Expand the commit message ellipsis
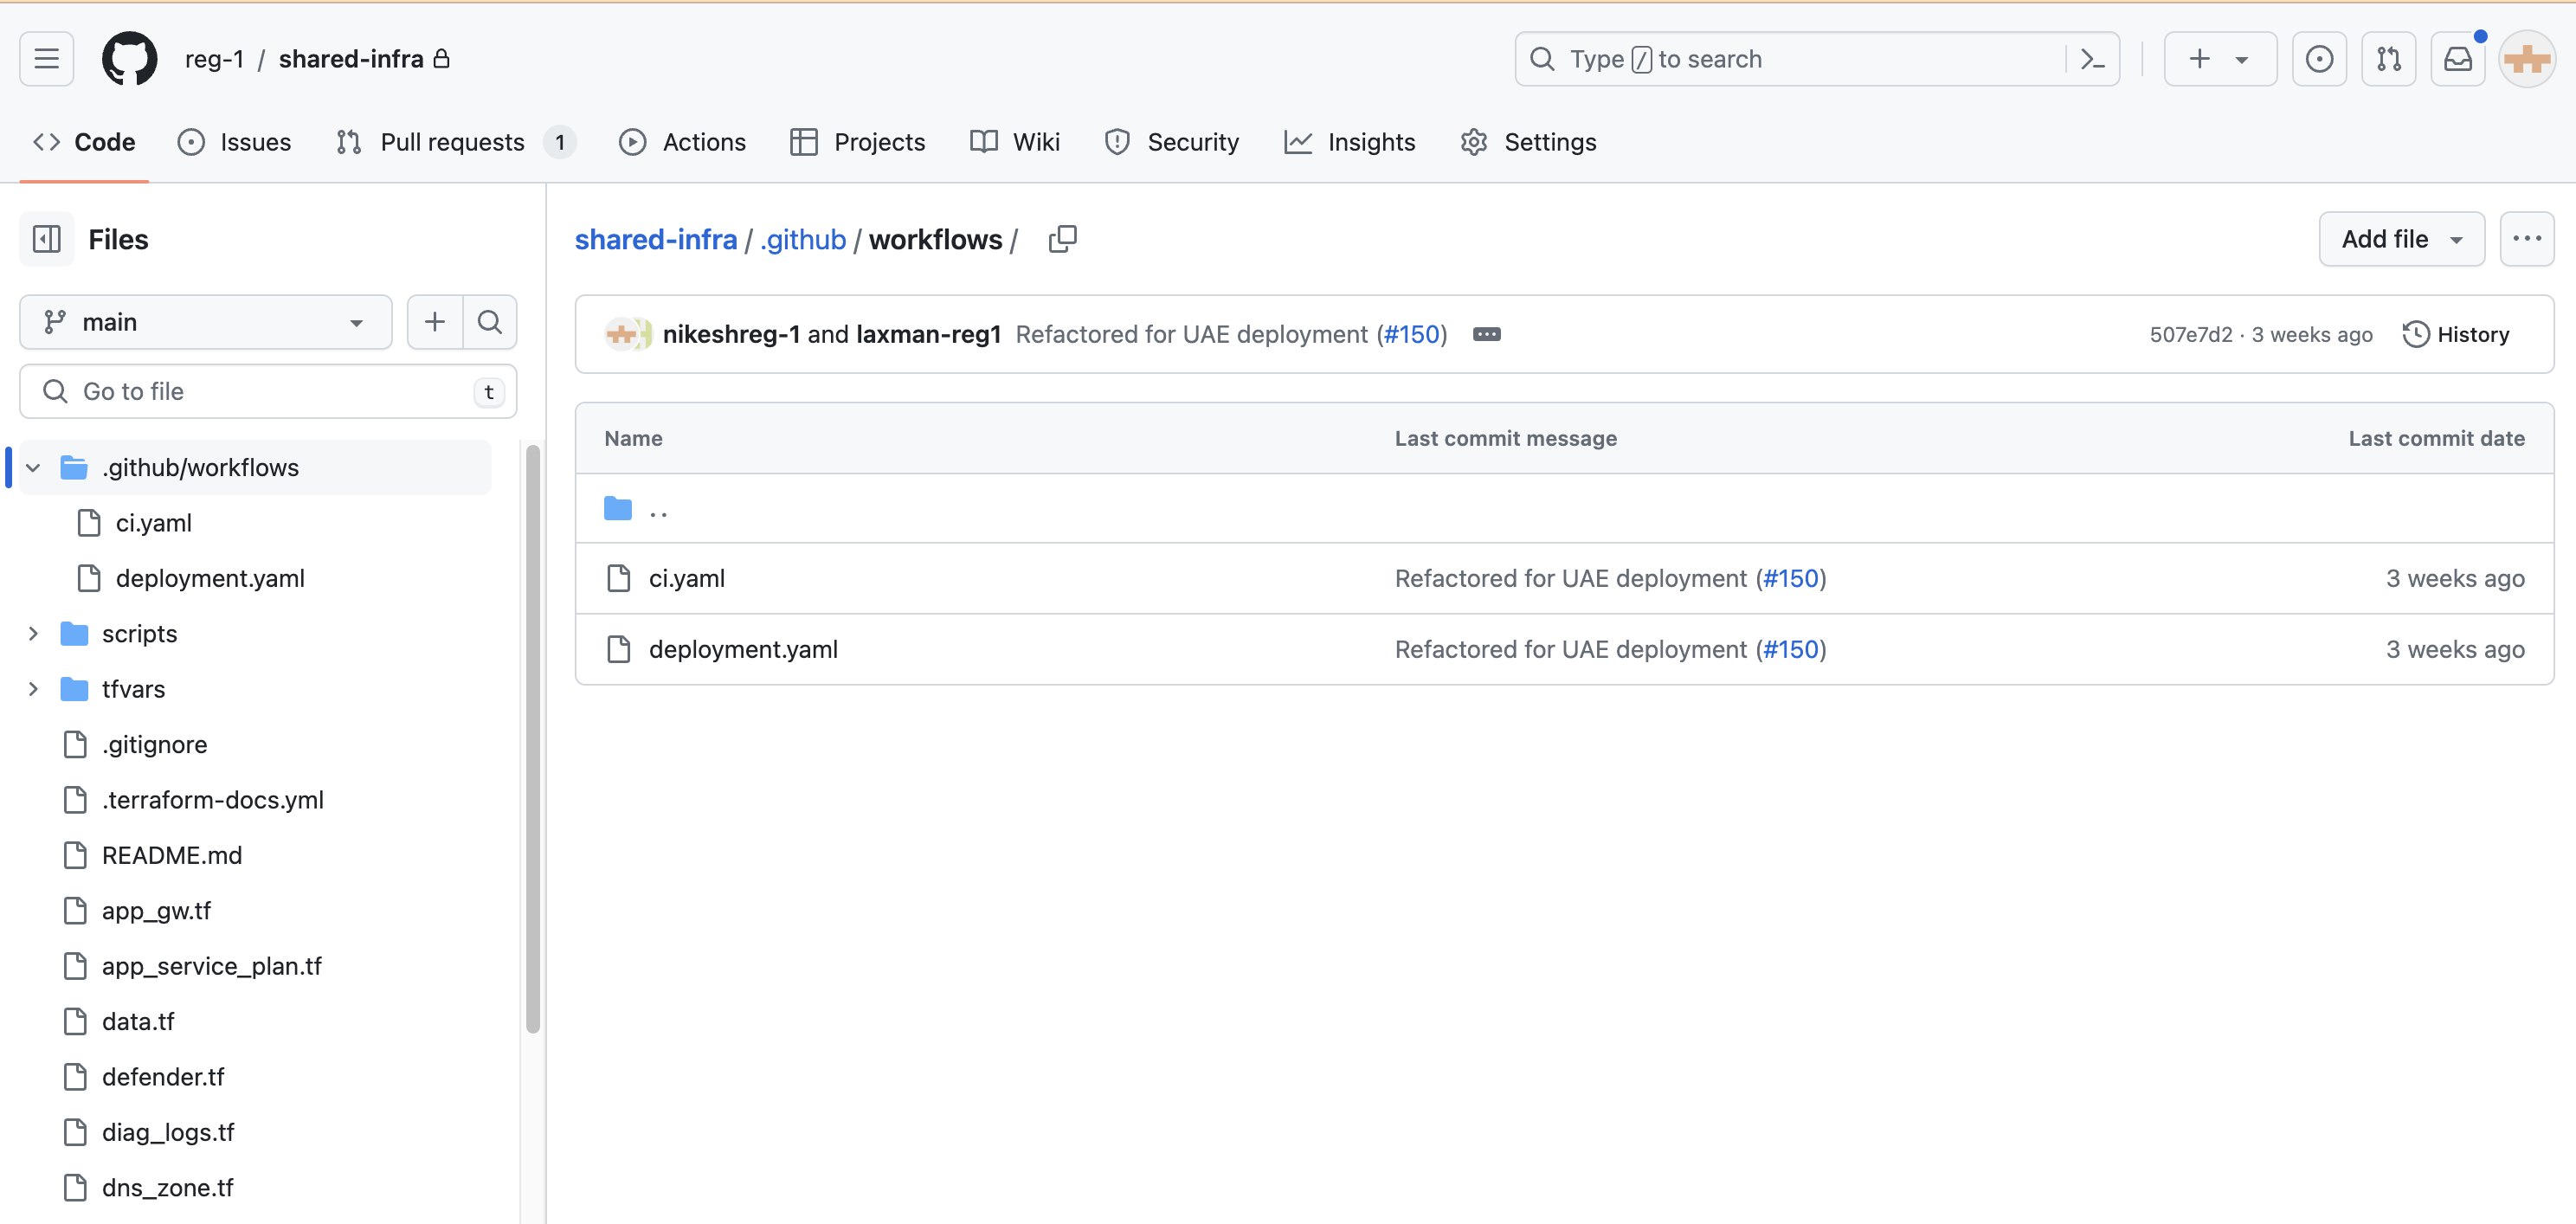2576x1224 pixels. 1486,334
